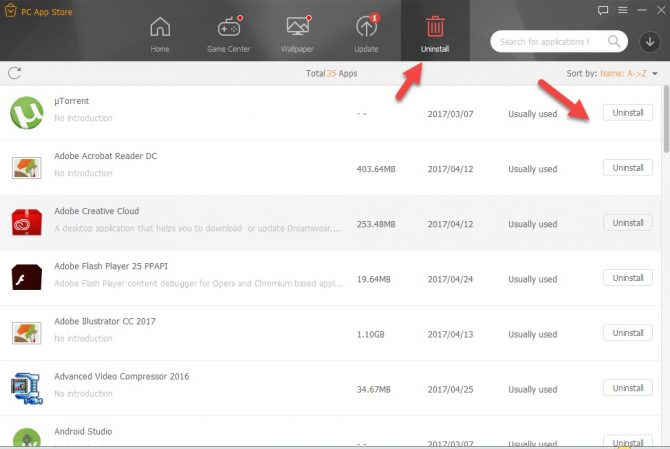Select the Adobe Flash Player 25 PPAPI name
This screenshot has height=449, width=670.
pyautogui.click(x=111, y=266)
